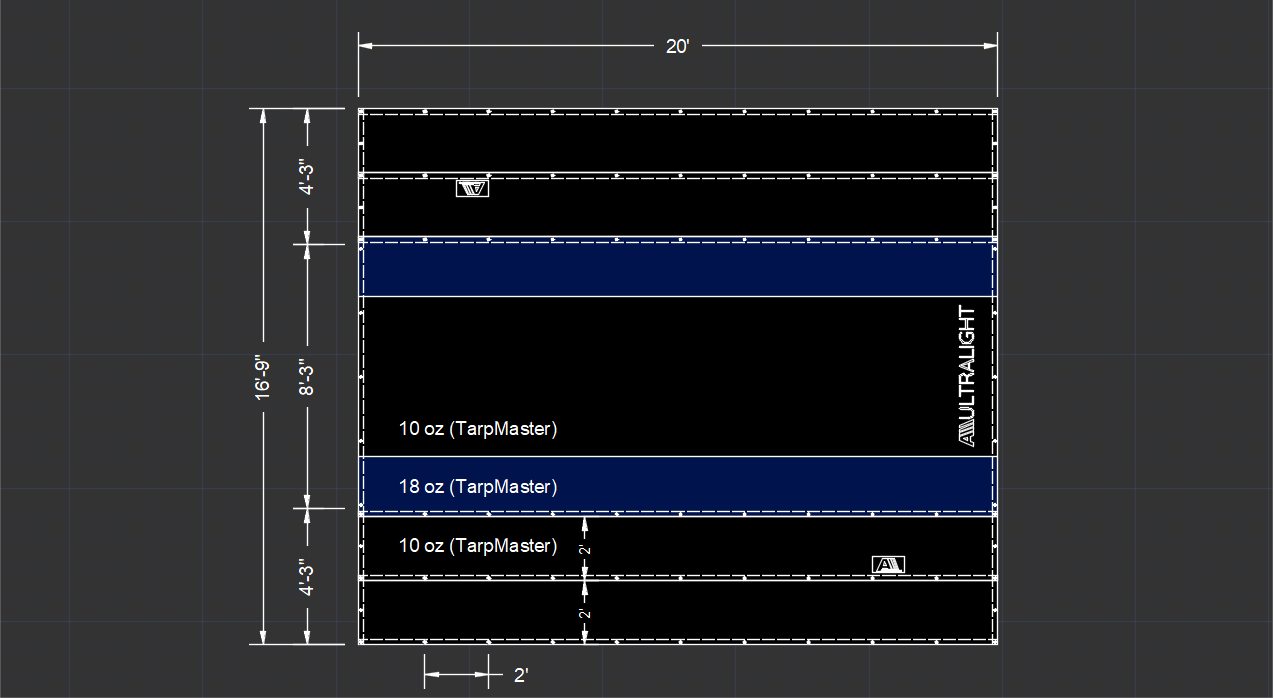This screenshot has height=698, width=1274.
Task: Click the 4'-3" dimension beside the top flap
Action: point(307,177)
